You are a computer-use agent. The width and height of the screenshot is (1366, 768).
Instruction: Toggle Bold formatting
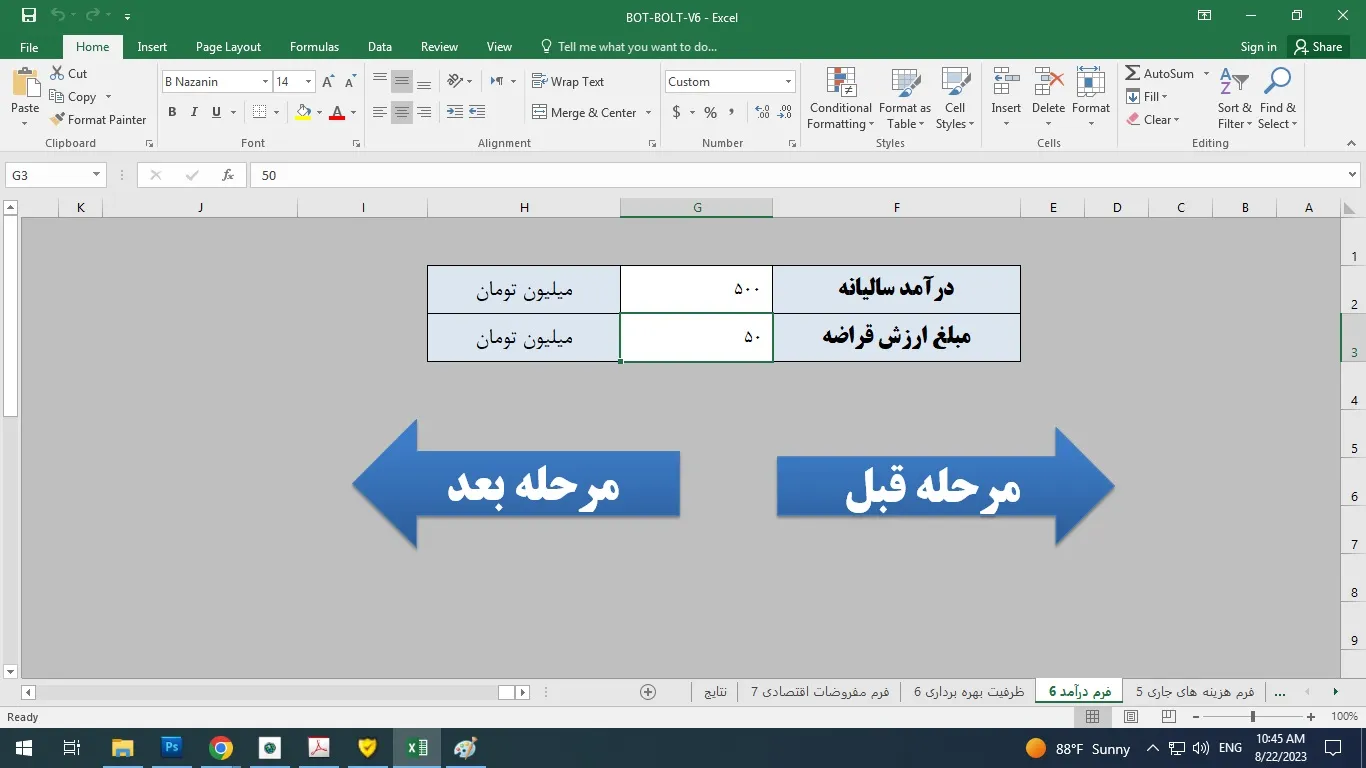click(x=172, y=113)
